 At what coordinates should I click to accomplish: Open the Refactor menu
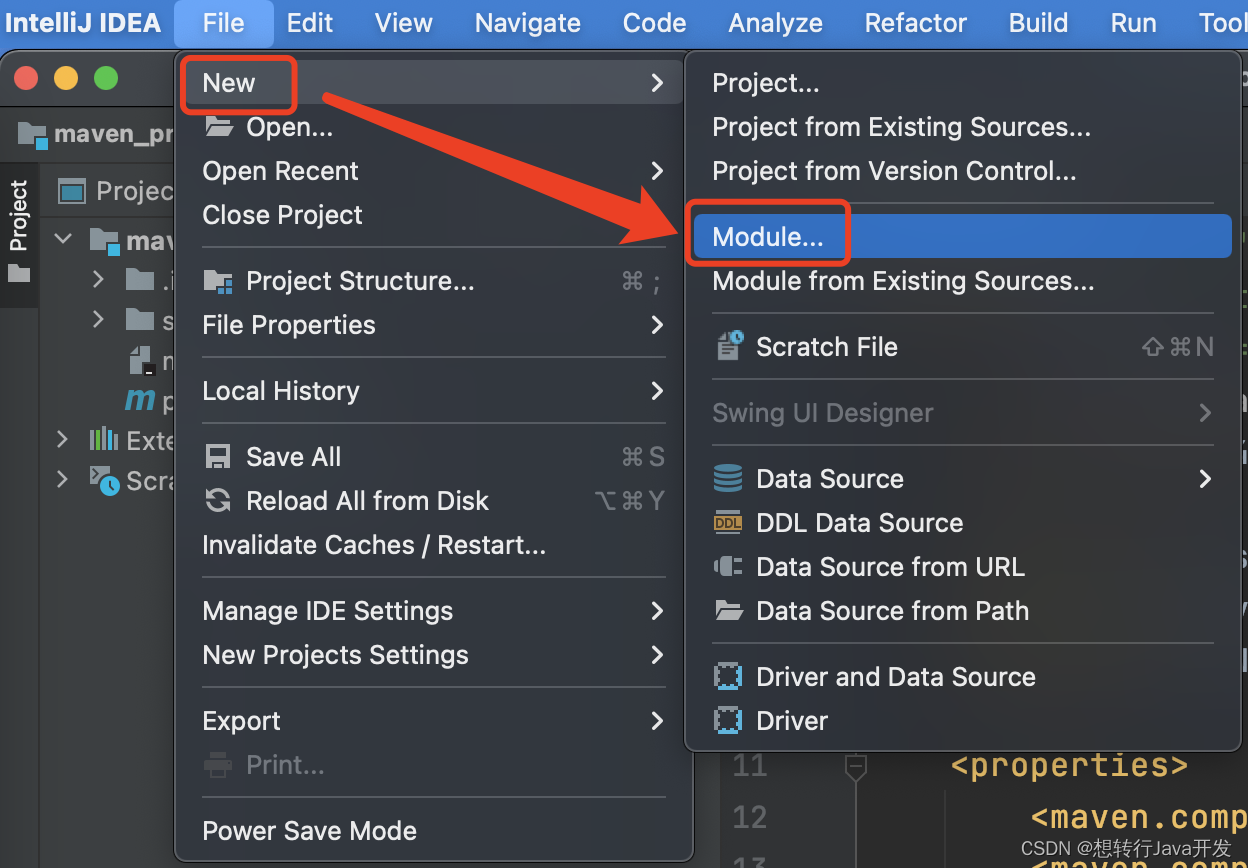916,23
